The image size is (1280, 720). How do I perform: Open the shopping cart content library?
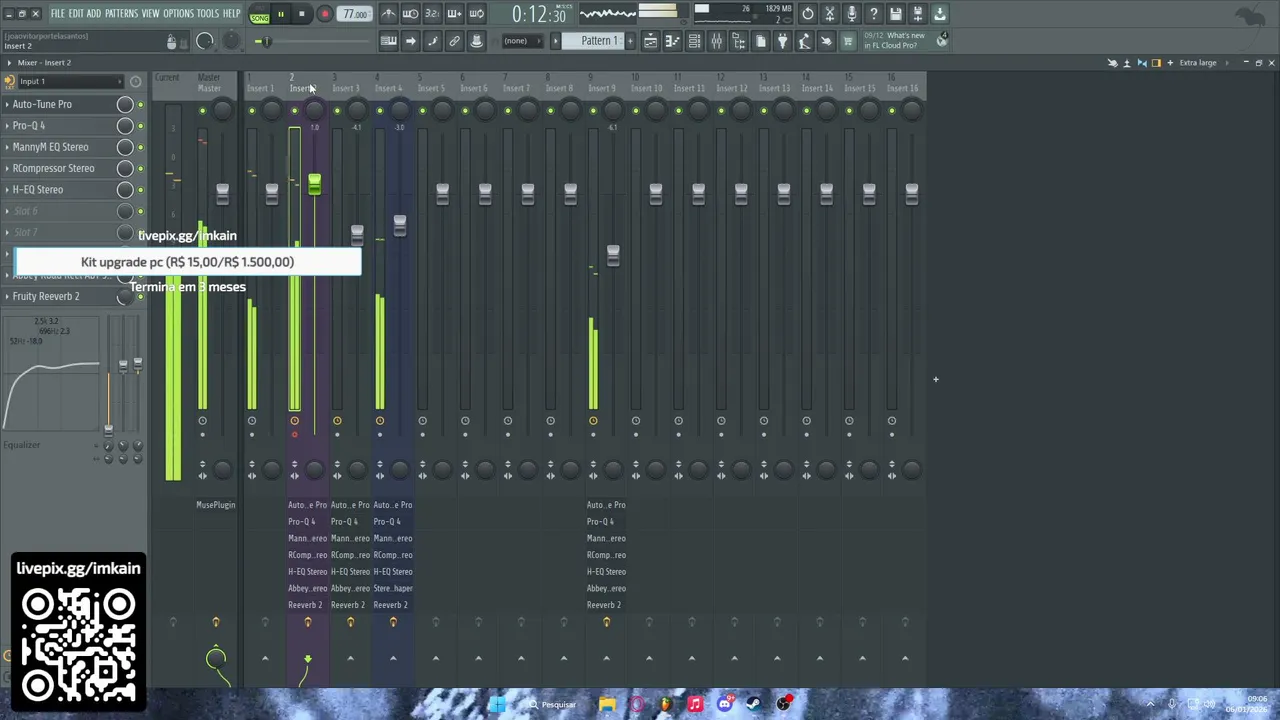click(848, 41)
